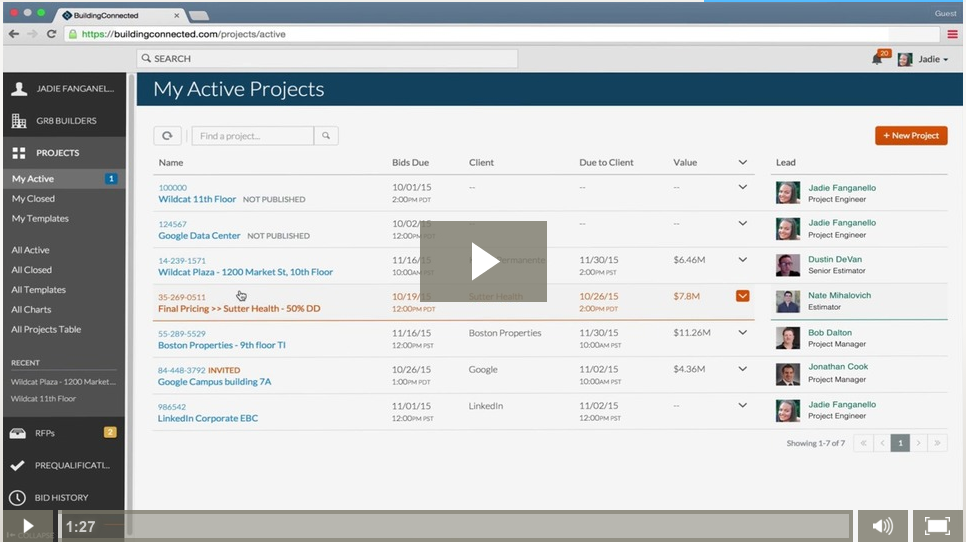Open the Wildcat 11th Floor project link

197,199
